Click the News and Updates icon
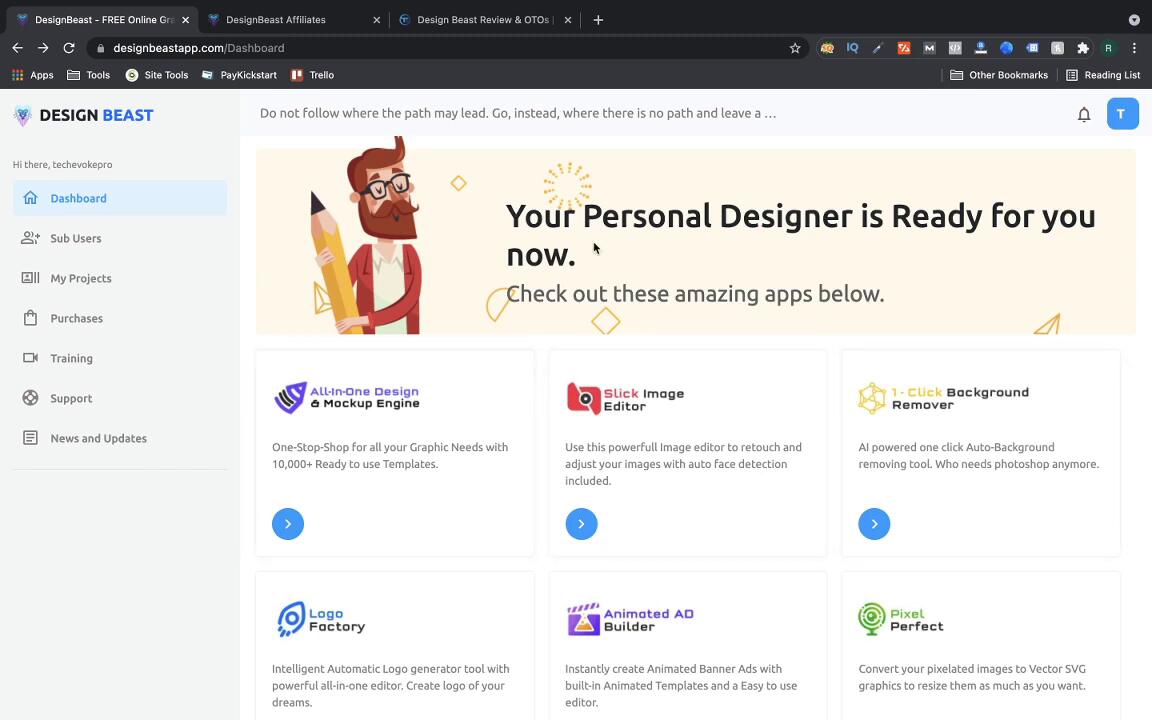Image resolution: width=1152 pixels, height=720 pixels. tap(30, 438)
